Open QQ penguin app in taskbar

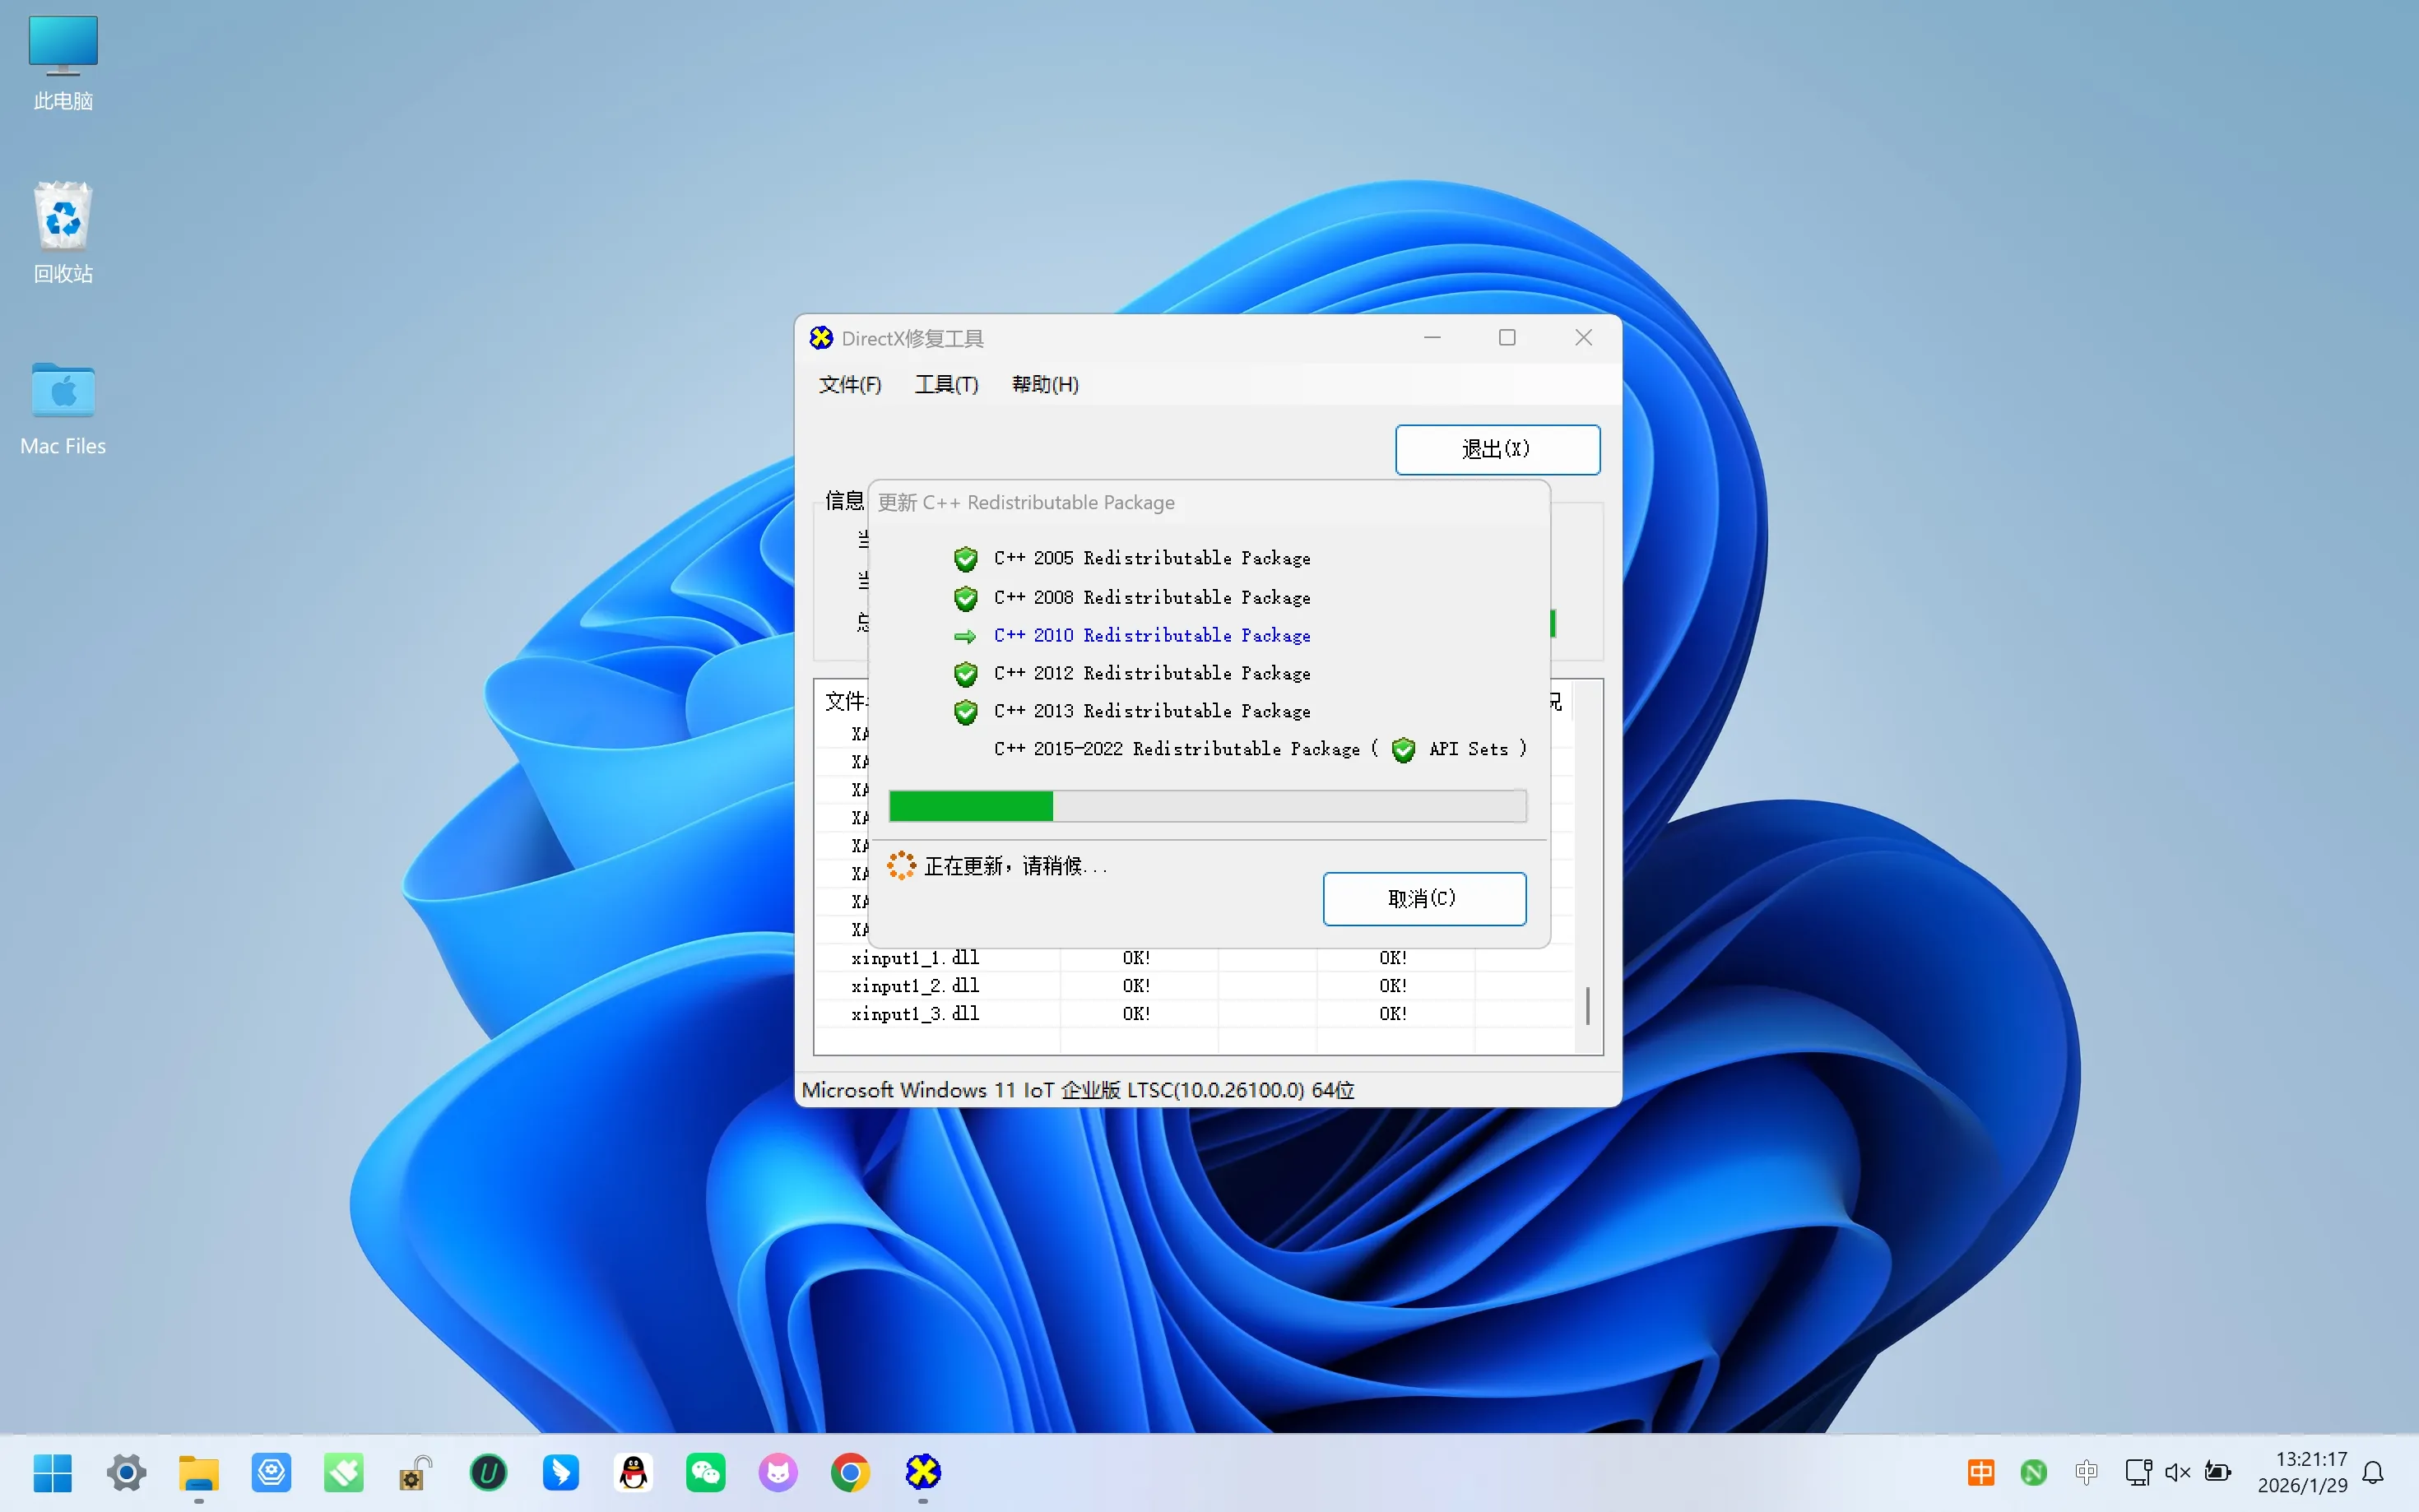click(633, 1472)
